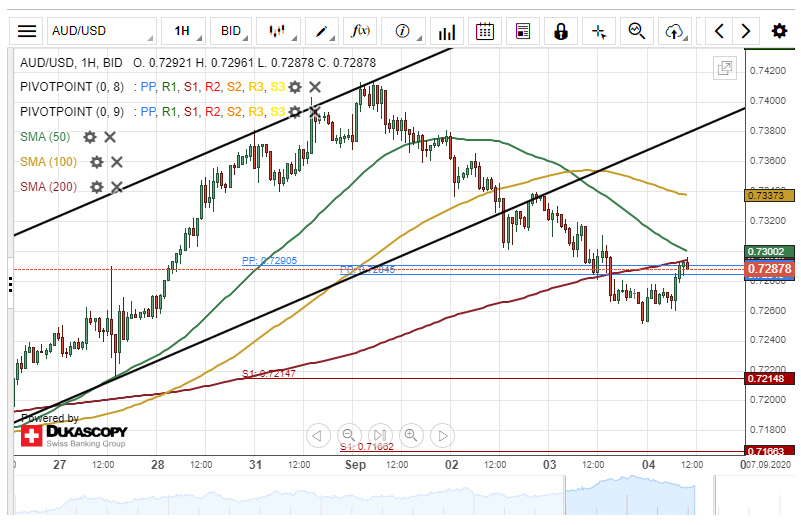Detach chart with the pop-out icon

coord(723,68)
